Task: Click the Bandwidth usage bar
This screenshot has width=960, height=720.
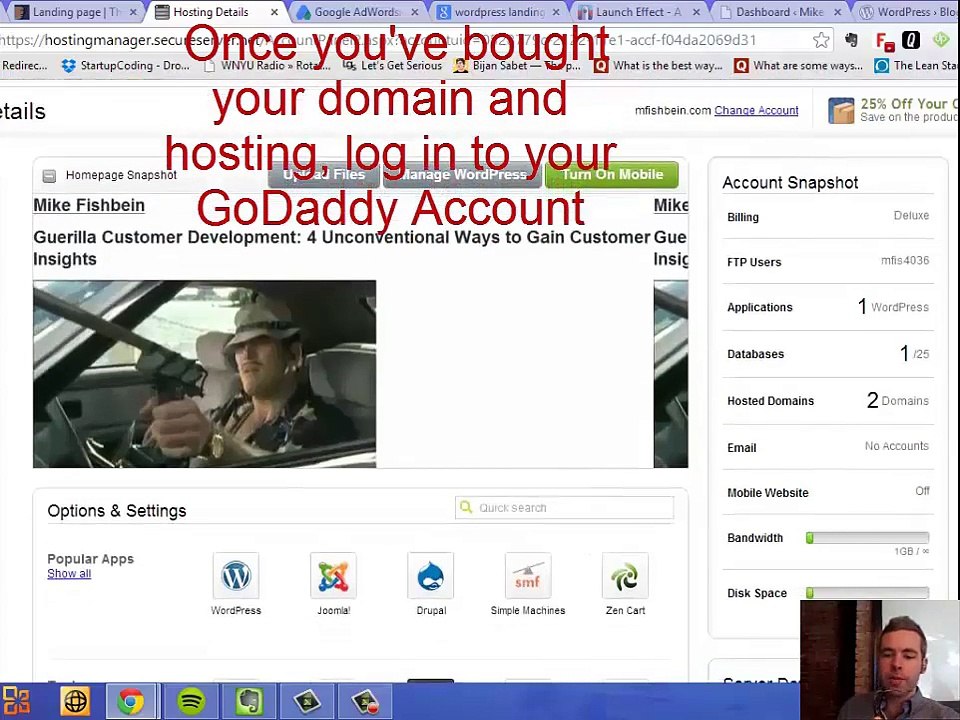Action: tap(868, 538)
